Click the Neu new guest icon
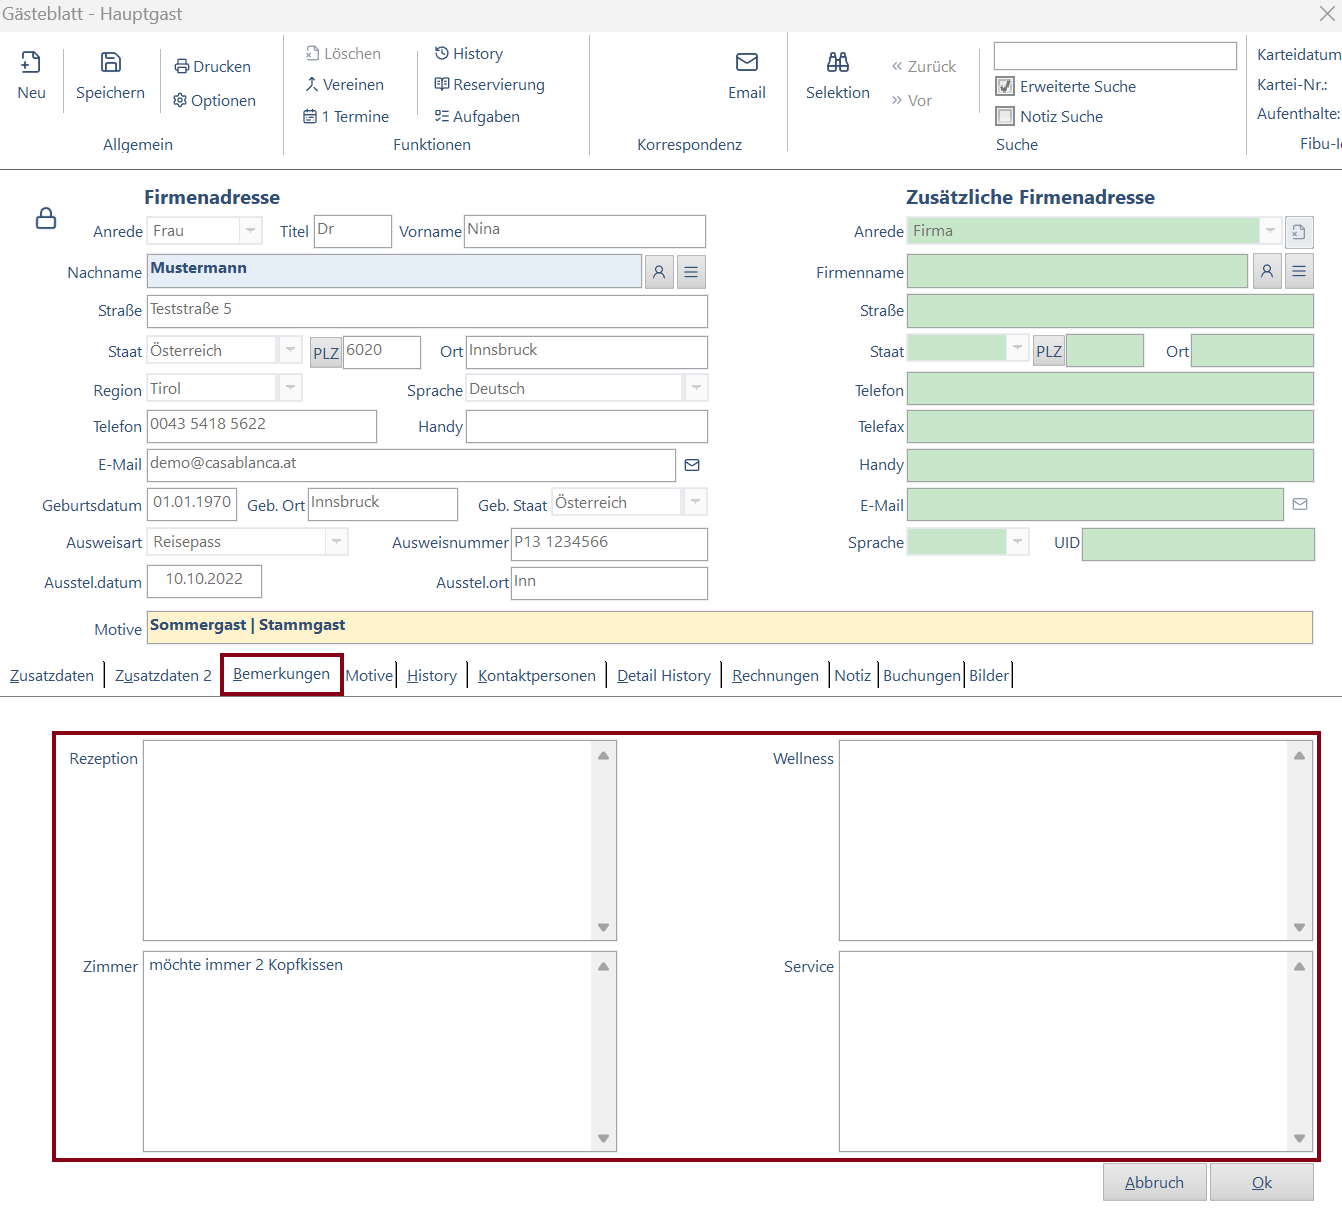 [31, 63]
